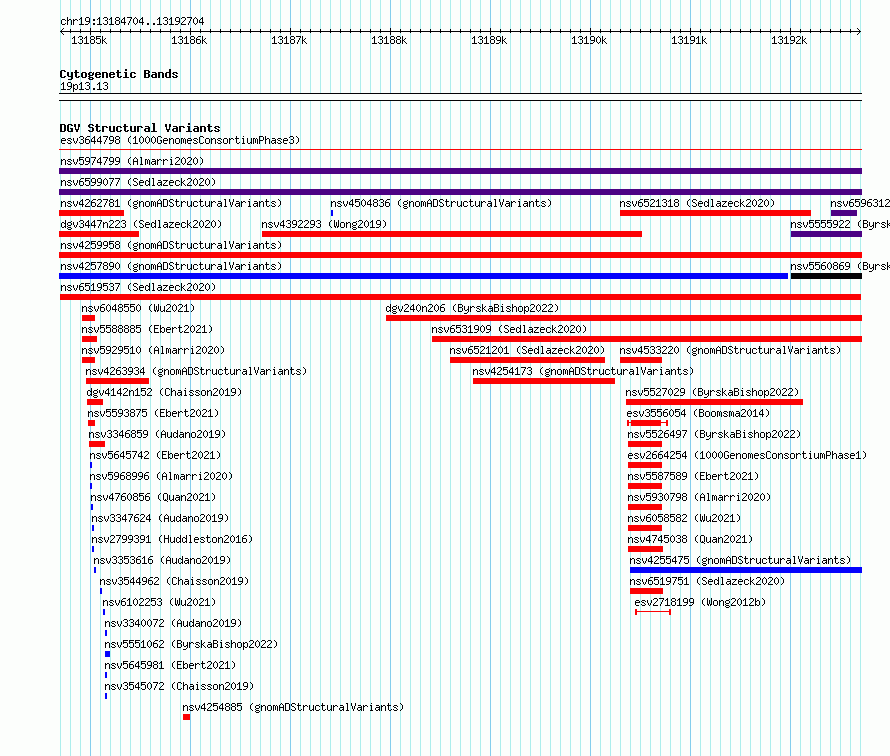Click the nsv4257890 blue variant bar
This screenshot has height=756, width=890.
423,276
